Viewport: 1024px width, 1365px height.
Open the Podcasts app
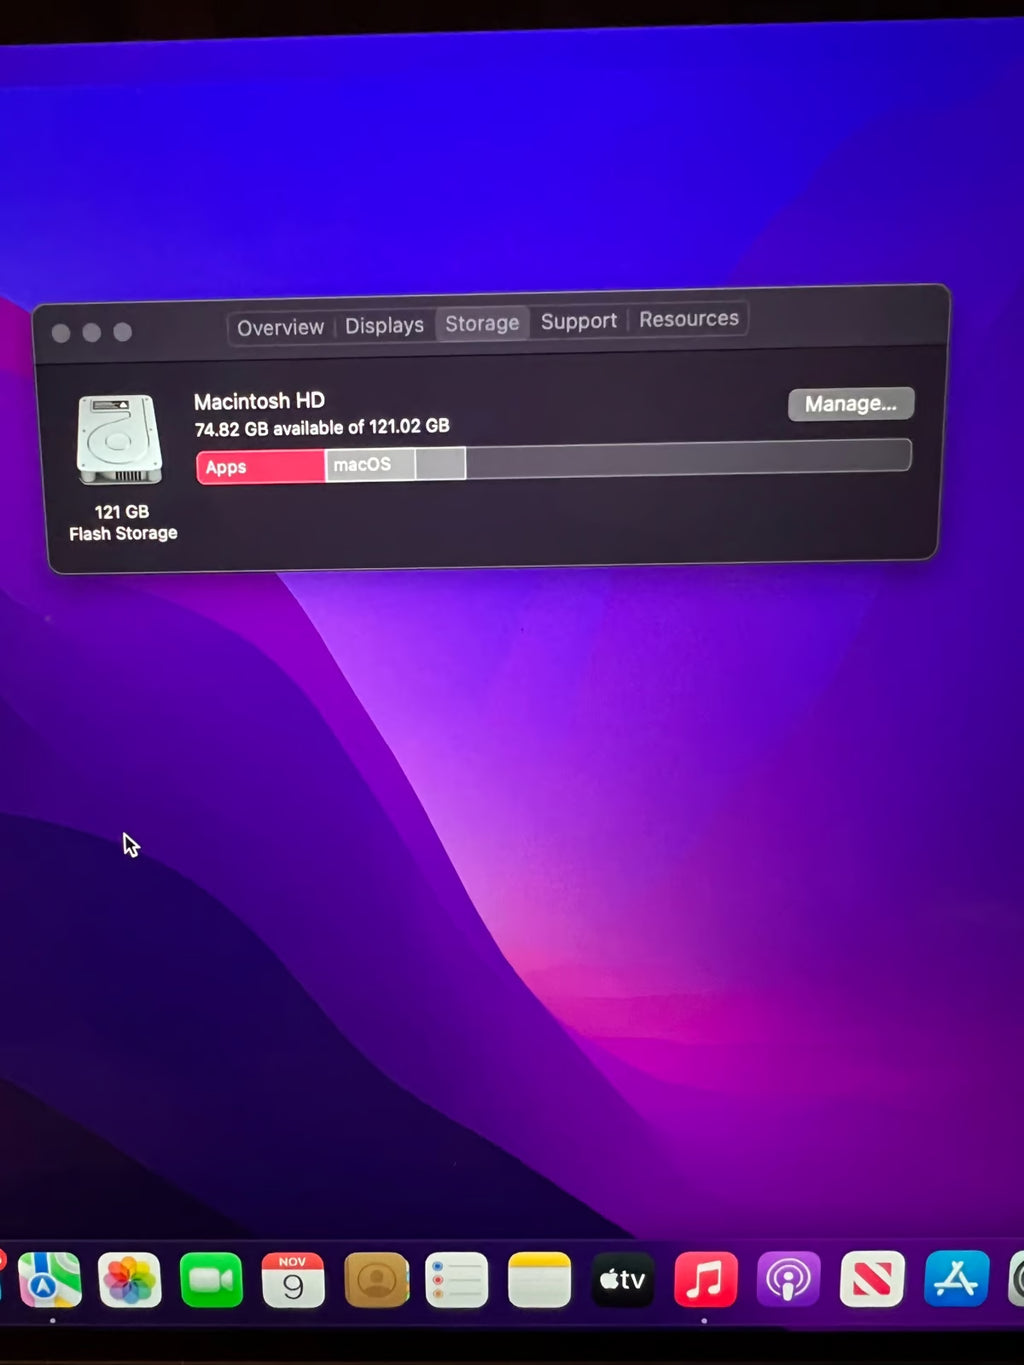[789, 1280]
